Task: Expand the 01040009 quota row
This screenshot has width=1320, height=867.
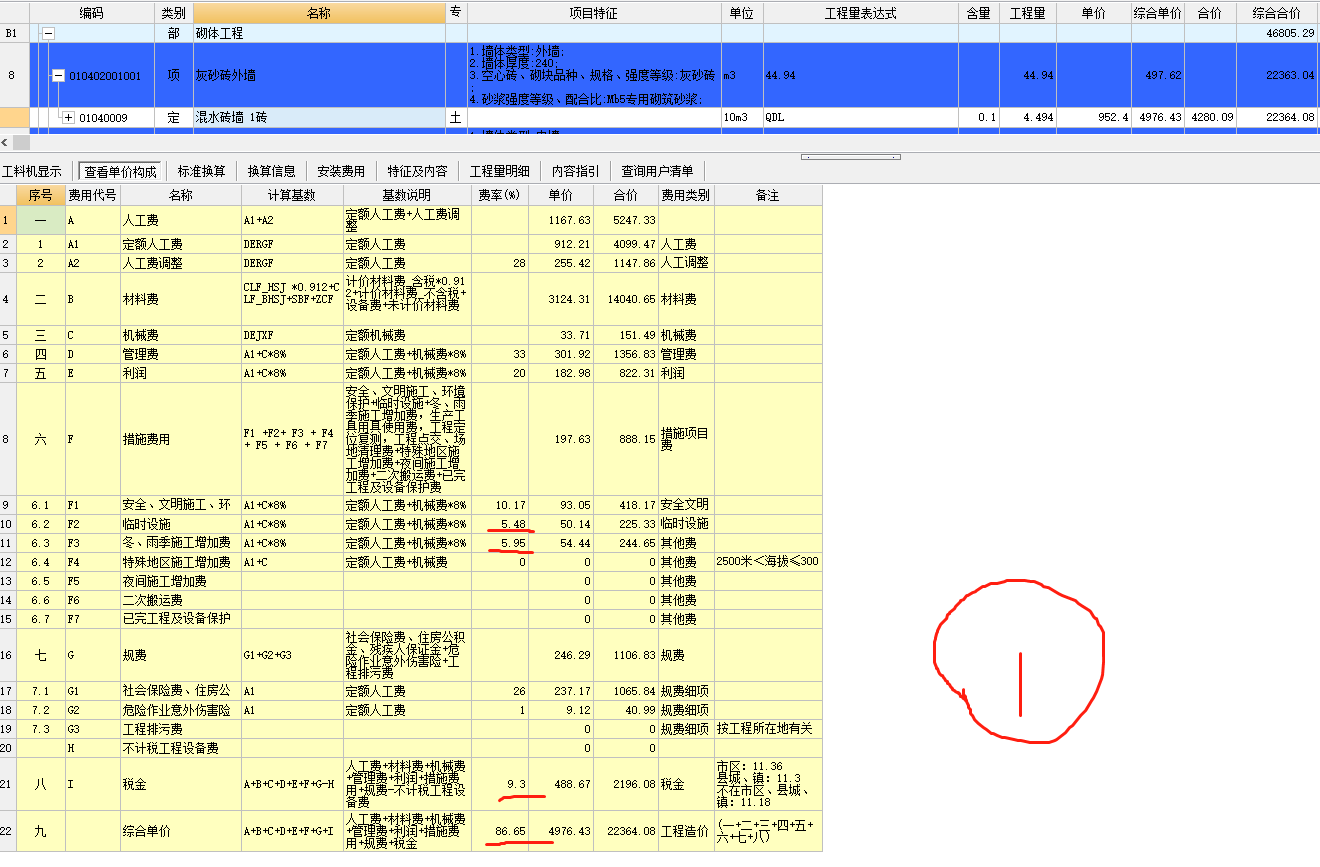Action: 69,118
